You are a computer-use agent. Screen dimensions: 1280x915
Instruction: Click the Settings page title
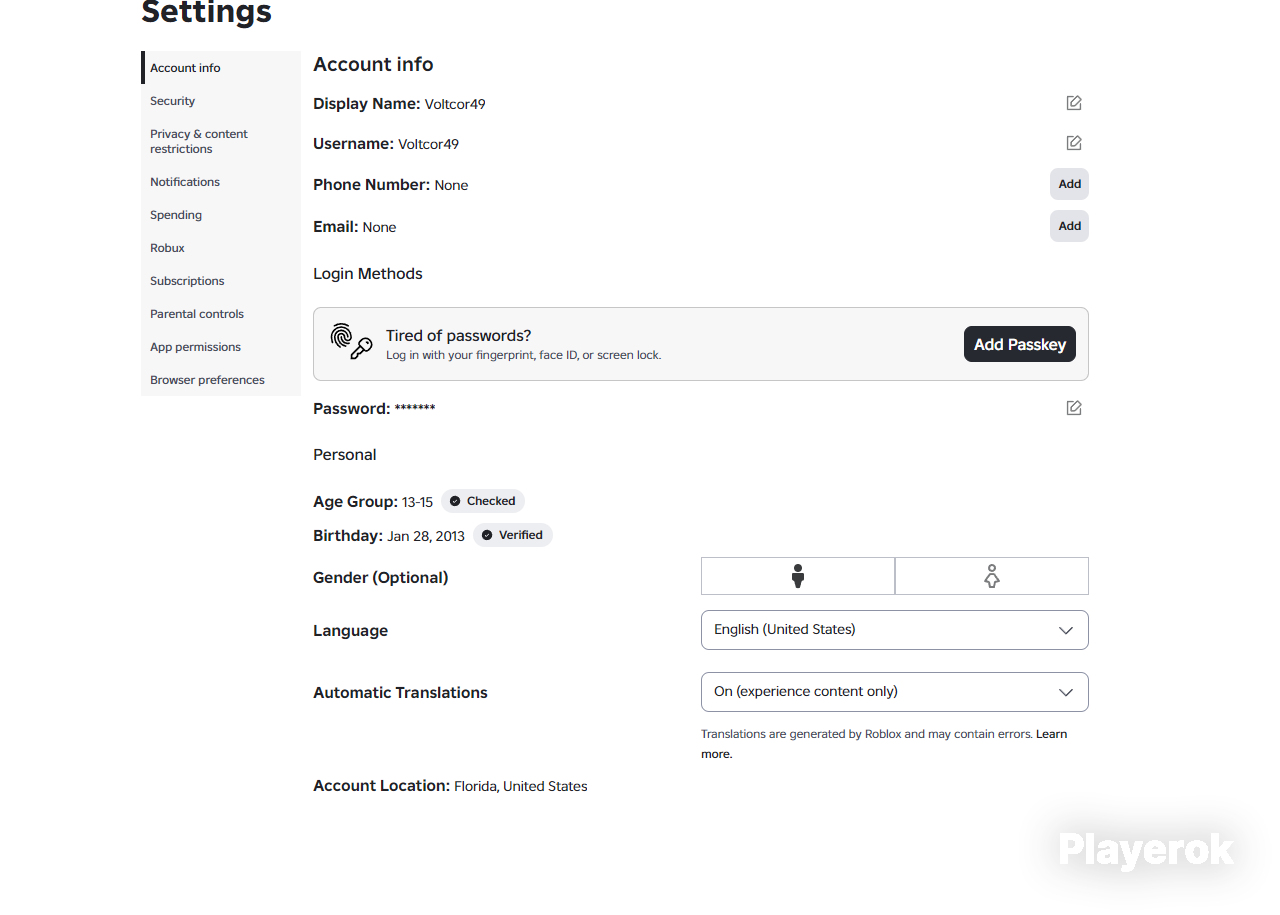(206, 12)
